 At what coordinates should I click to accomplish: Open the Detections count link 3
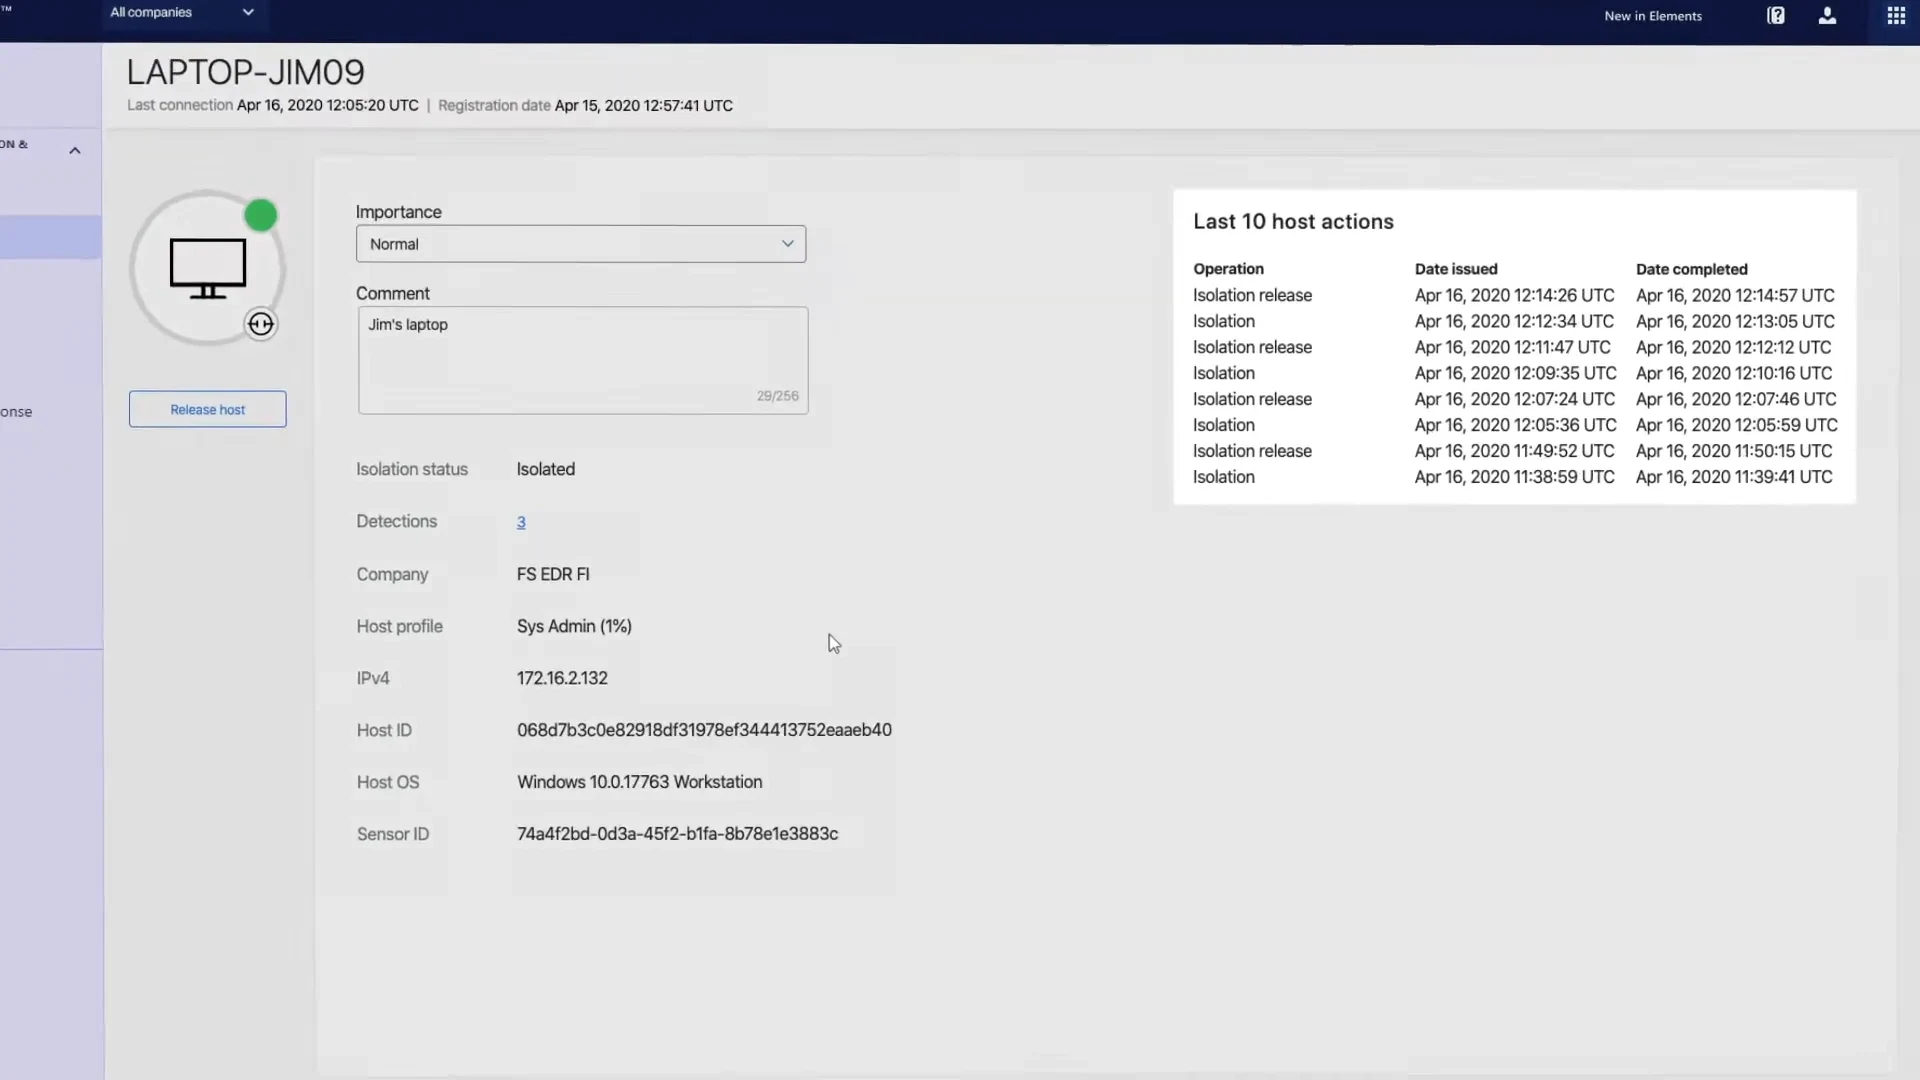coord(521,522)
